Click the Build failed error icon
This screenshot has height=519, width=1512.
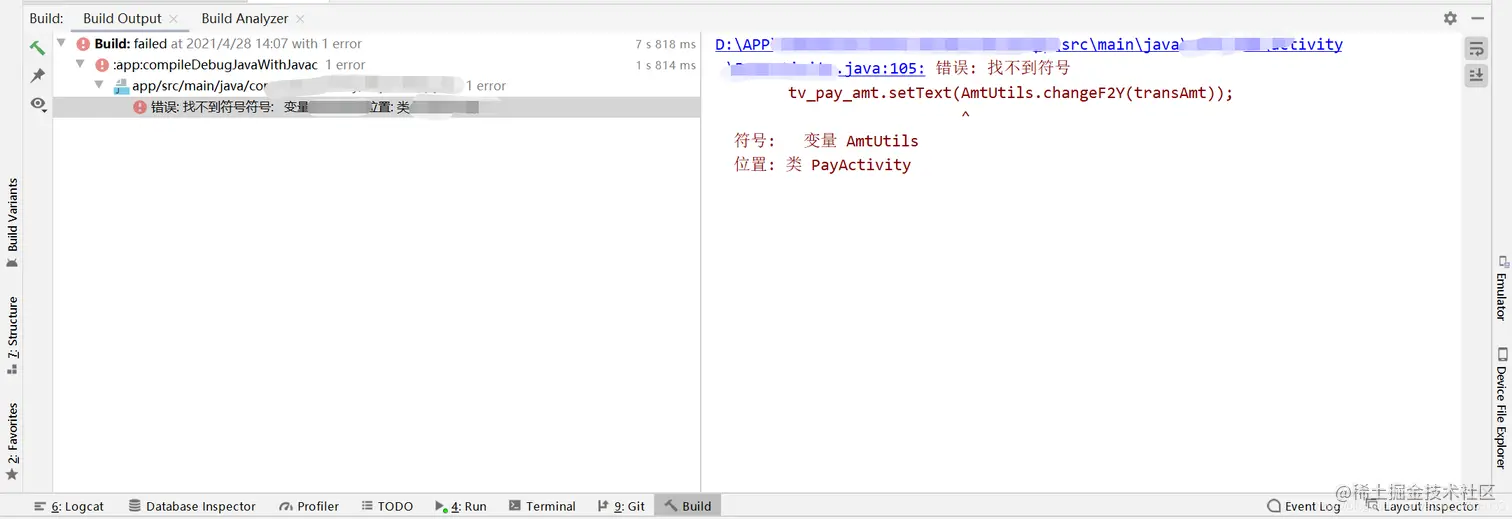coord(83,44)
